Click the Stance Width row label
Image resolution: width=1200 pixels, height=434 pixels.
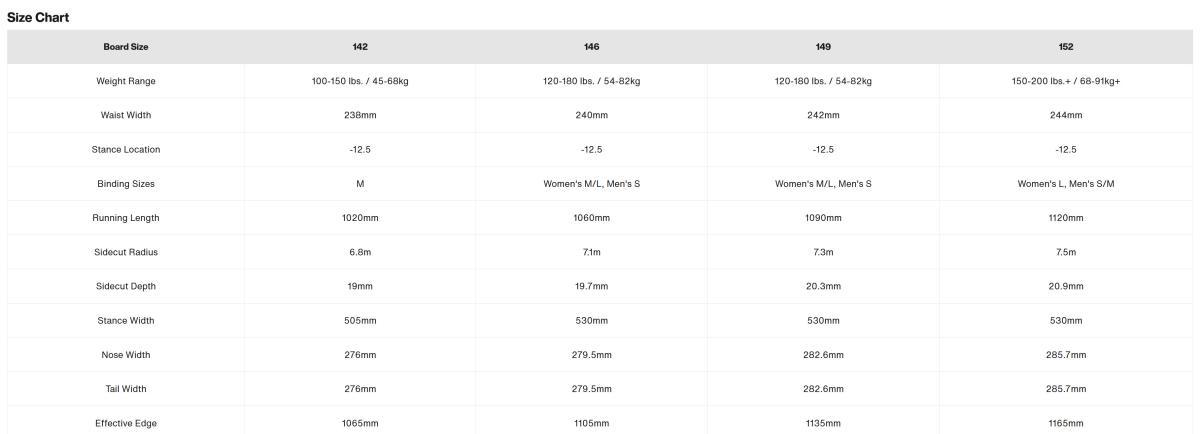point(126,320)
